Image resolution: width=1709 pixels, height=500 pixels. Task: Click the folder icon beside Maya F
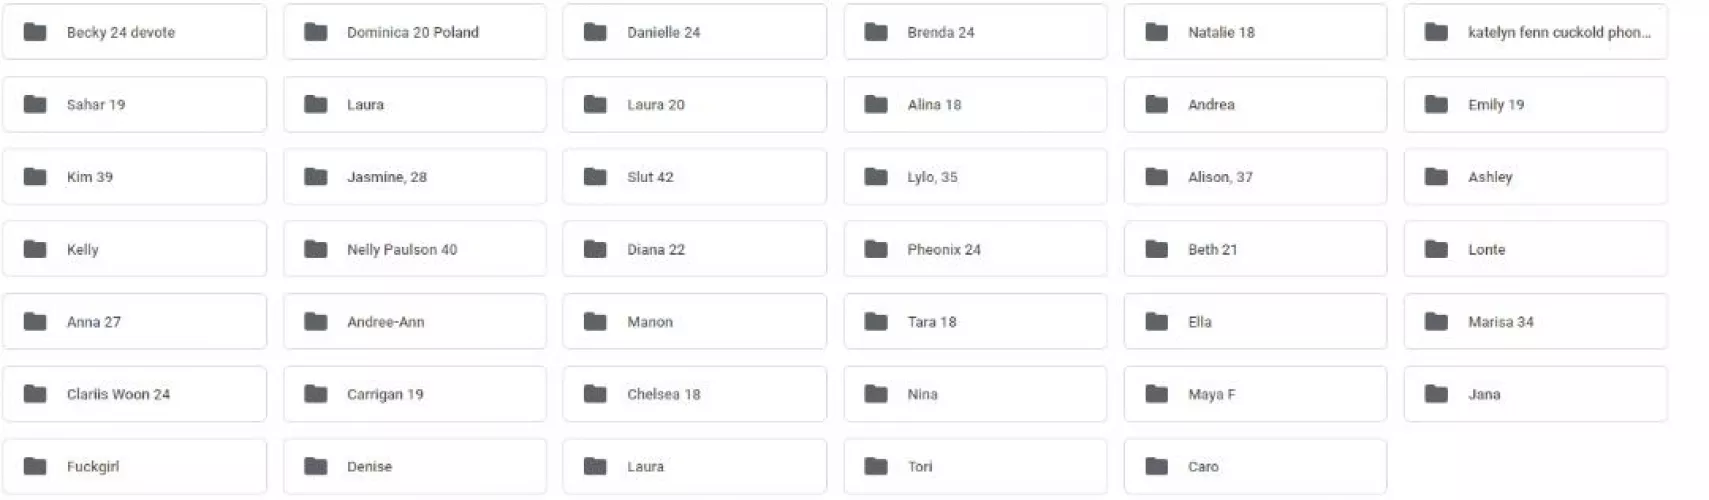(1157, 394)
